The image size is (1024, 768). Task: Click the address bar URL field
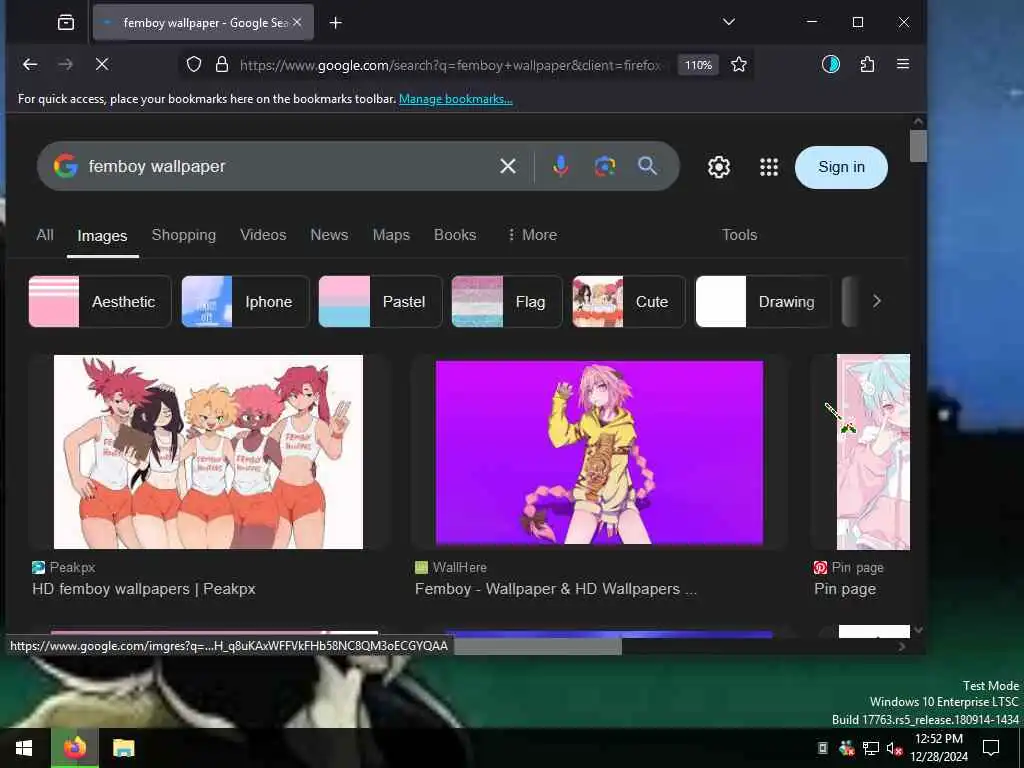pos(451,65)
